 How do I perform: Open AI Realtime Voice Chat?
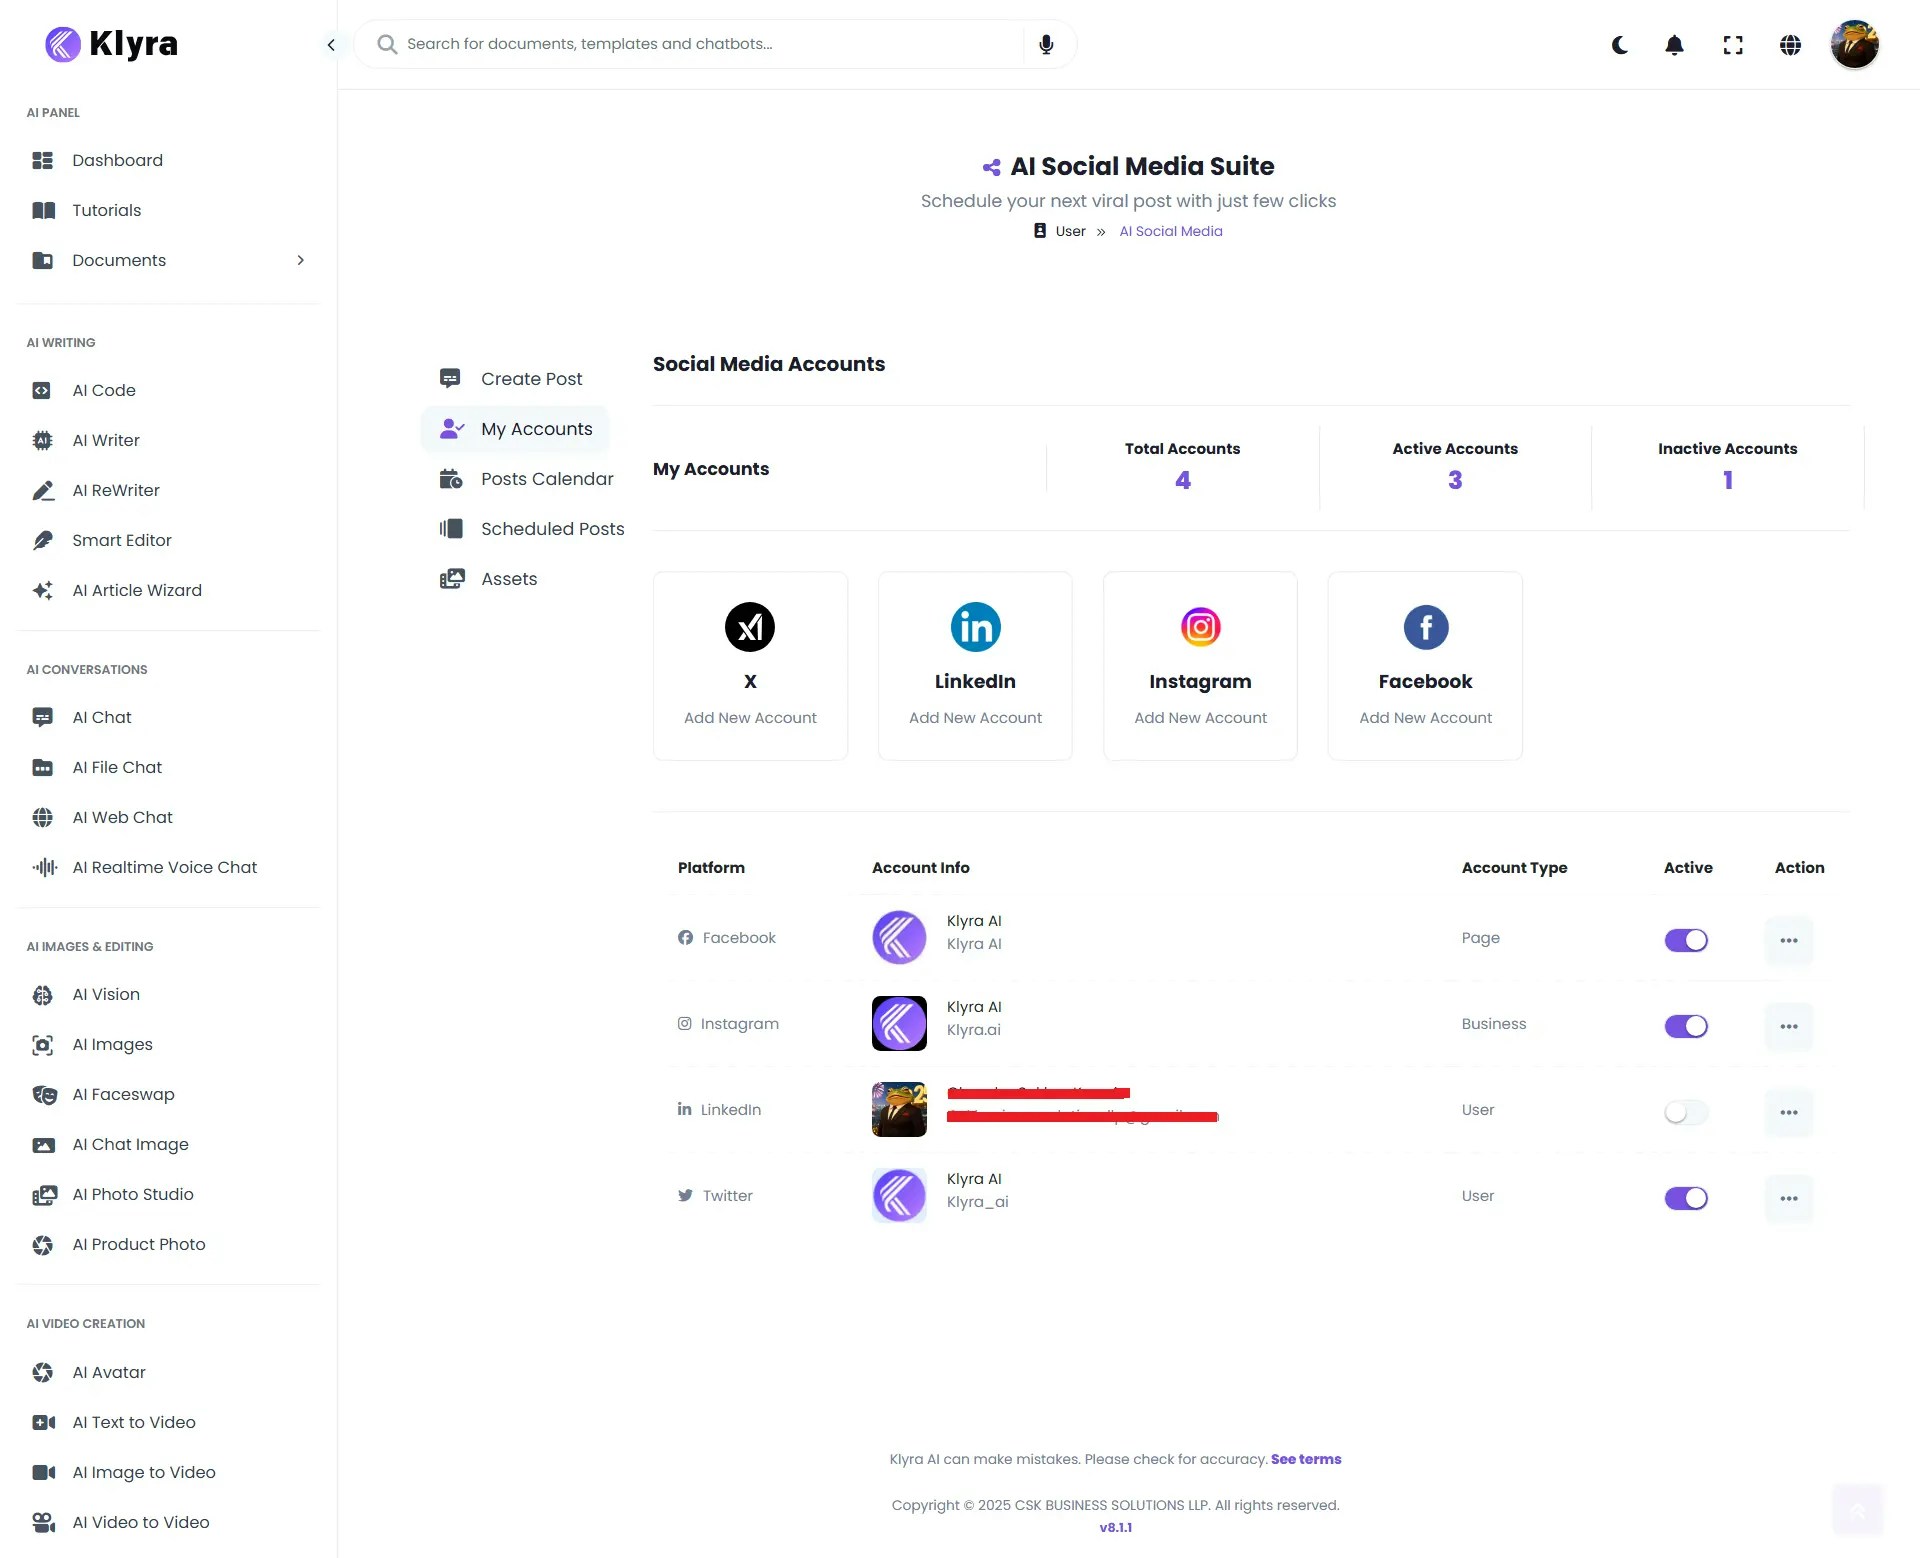click(165, 867)
